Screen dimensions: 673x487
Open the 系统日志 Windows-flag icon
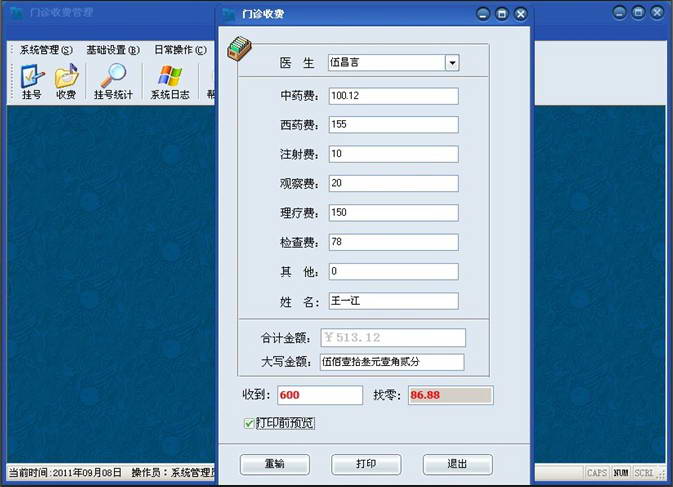(x=170, y=82)
